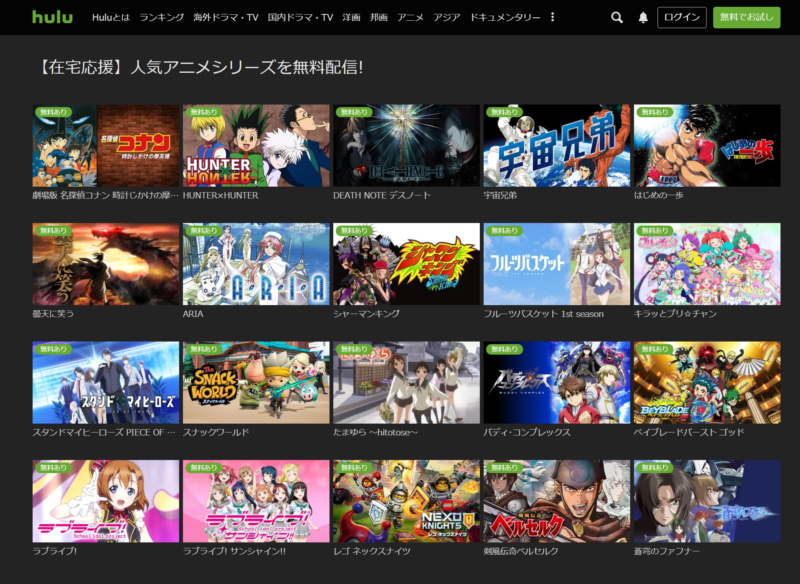
Task: Open the 名探偵コナン movie thumbnail
Action: (106, 145)
